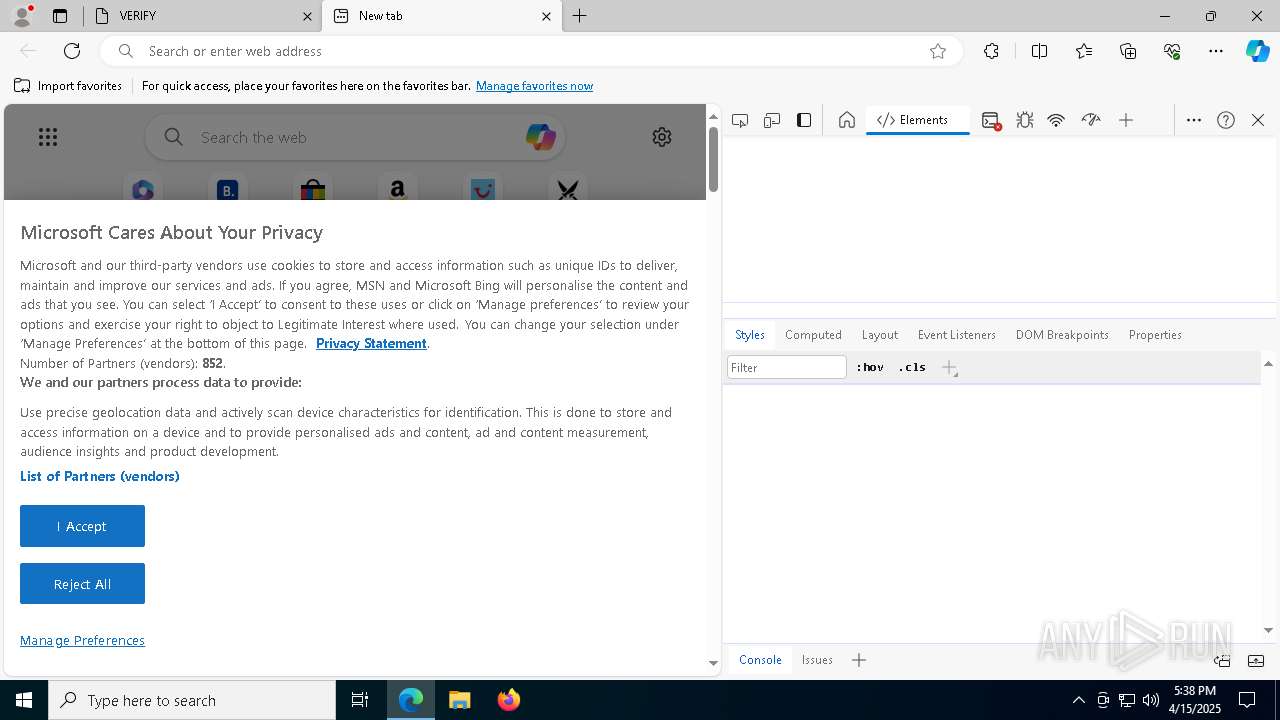
Task: Open the profile avatar icon
Action: click(x=22, y=16)
